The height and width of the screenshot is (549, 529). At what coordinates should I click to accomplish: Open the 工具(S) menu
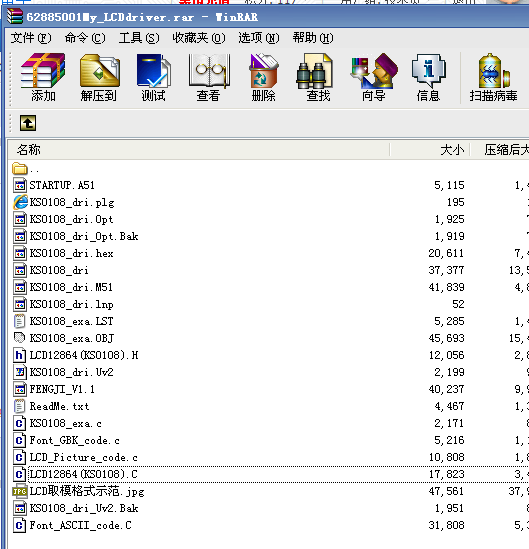point(139,38)
